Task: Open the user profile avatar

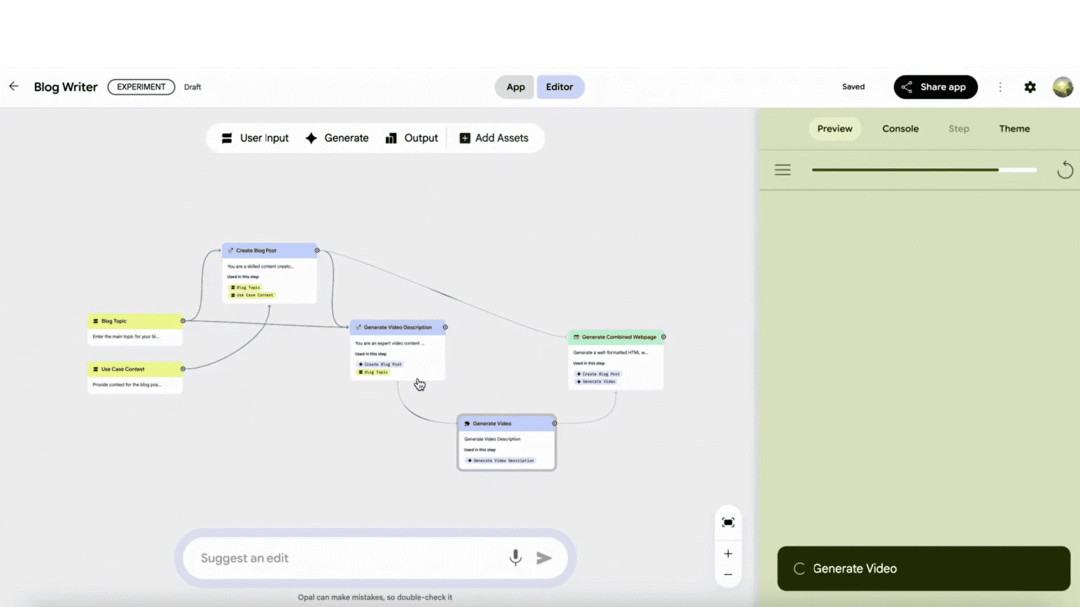Action: click(x=1063, y=87)
